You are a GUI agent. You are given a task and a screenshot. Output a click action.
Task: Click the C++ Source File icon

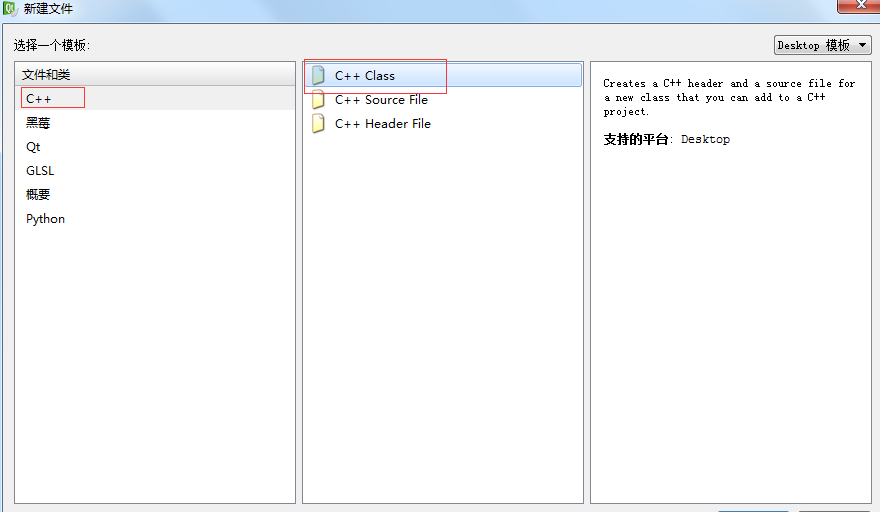tap(318, 99)
